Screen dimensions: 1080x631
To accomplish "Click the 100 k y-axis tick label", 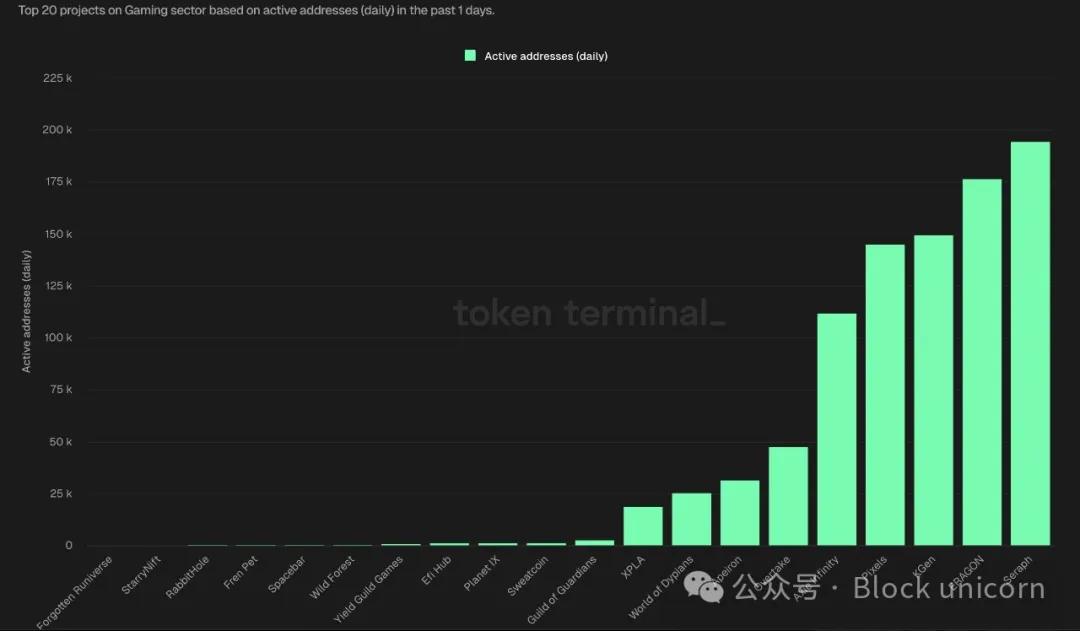I will pyautogui.click(x=57, y=338).
